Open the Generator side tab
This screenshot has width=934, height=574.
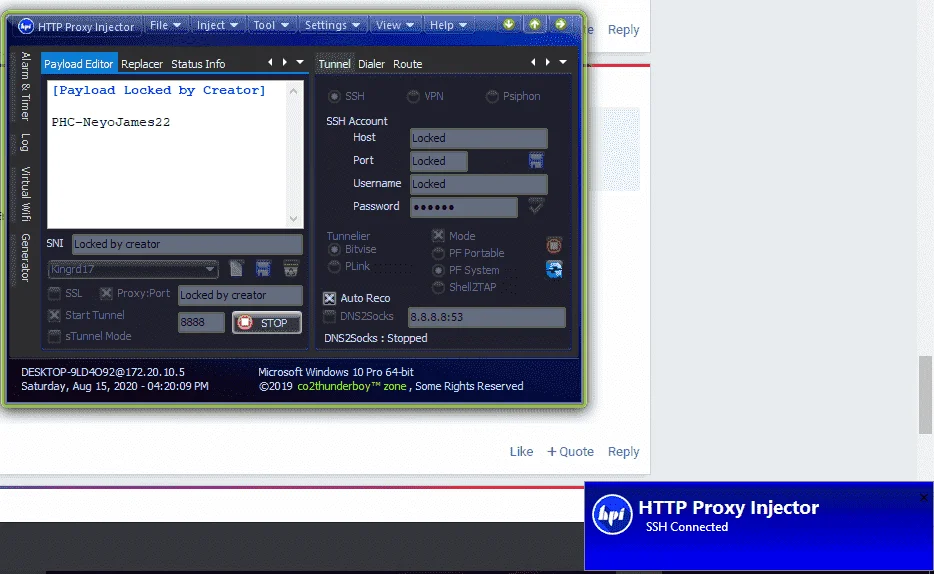25,257
